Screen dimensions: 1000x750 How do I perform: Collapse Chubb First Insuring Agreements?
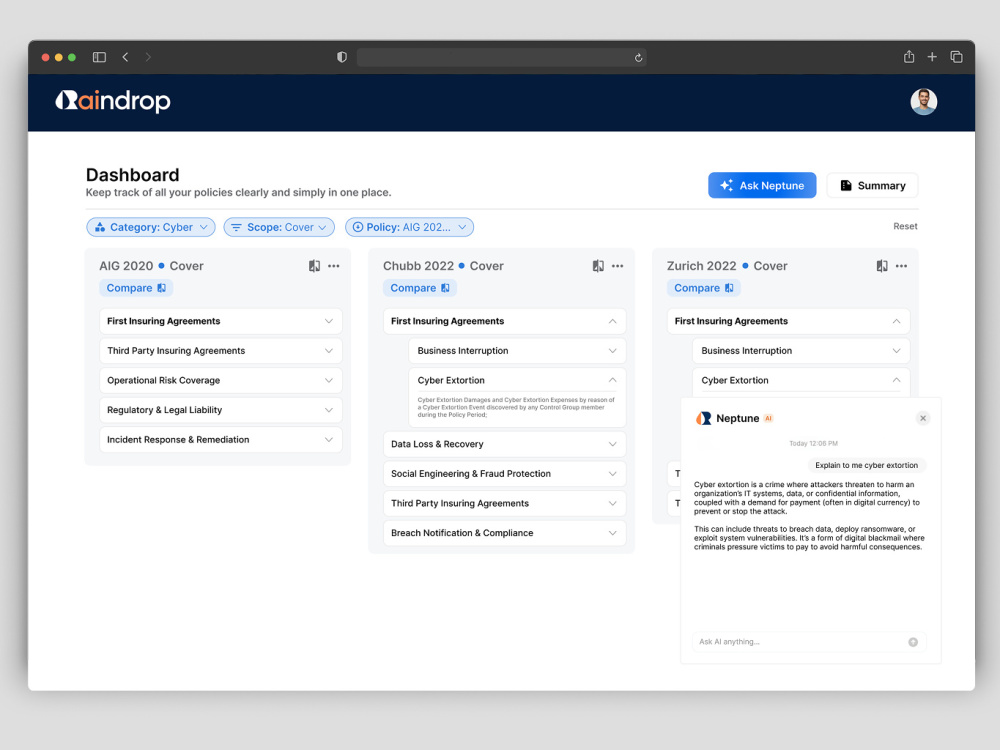point(504,321)
